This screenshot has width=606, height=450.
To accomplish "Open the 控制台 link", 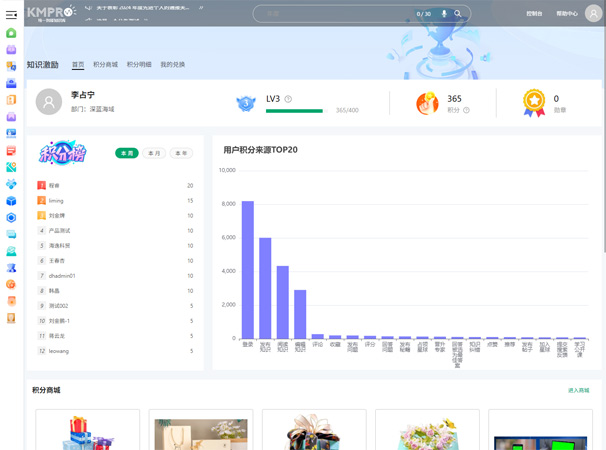I will click(x=534, y=14).
